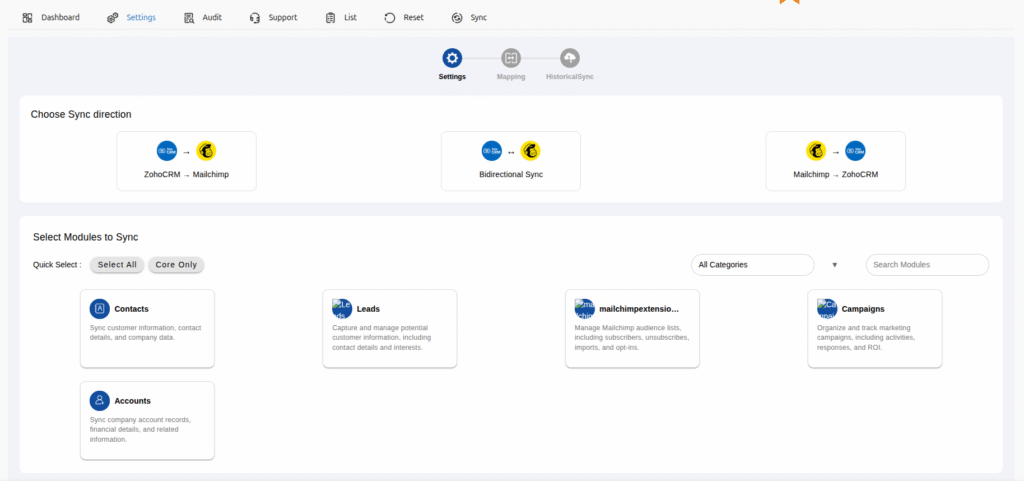Image resolution: width=1024 pixels, height=481 pixels.
Task: Click the HistoricalSync step label
Action: coord(570,77)
